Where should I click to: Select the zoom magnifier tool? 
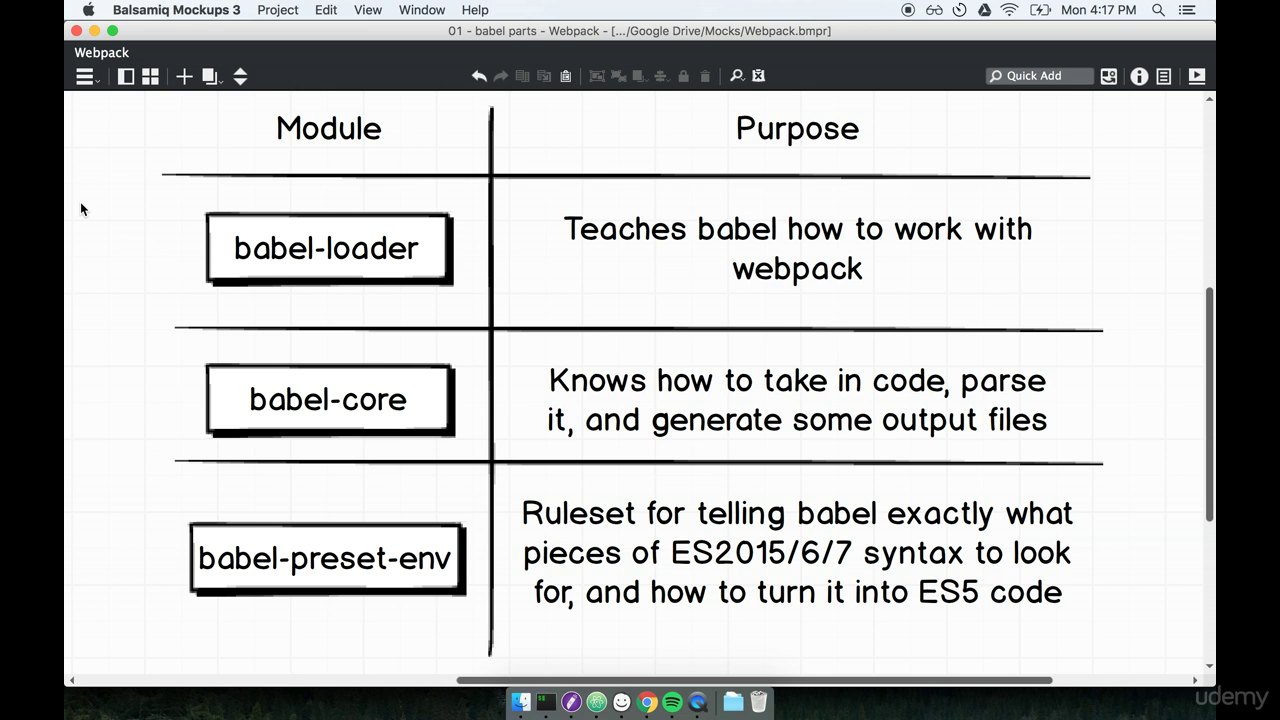pos(735,76)
